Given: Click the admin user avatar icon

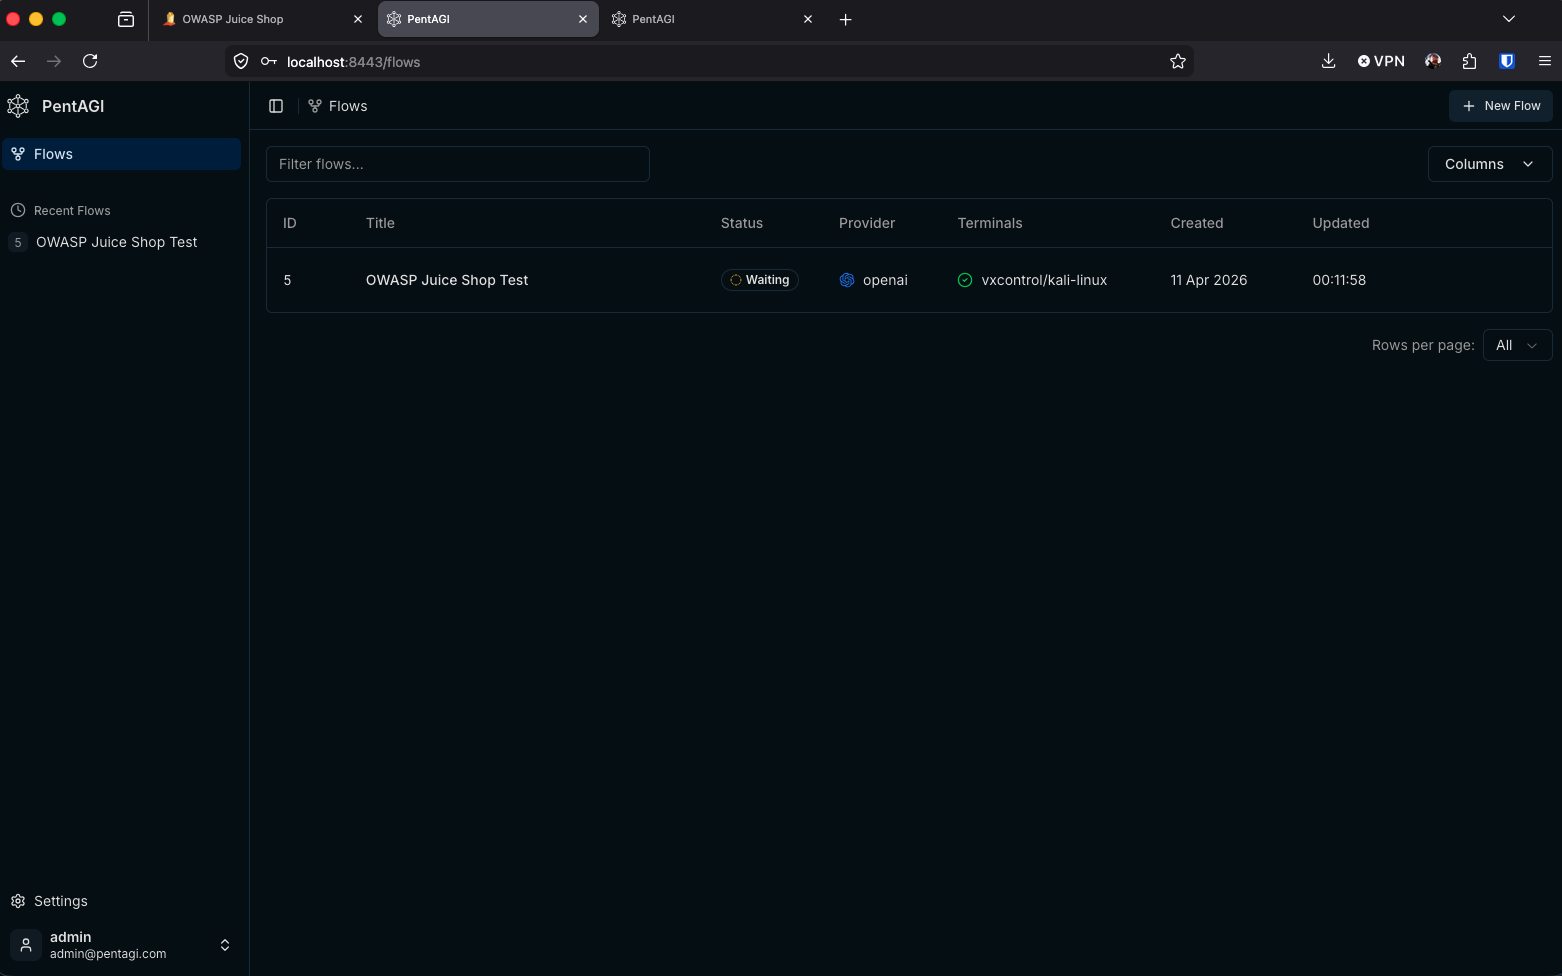Looking at the screenshot, I should [26, 945].
